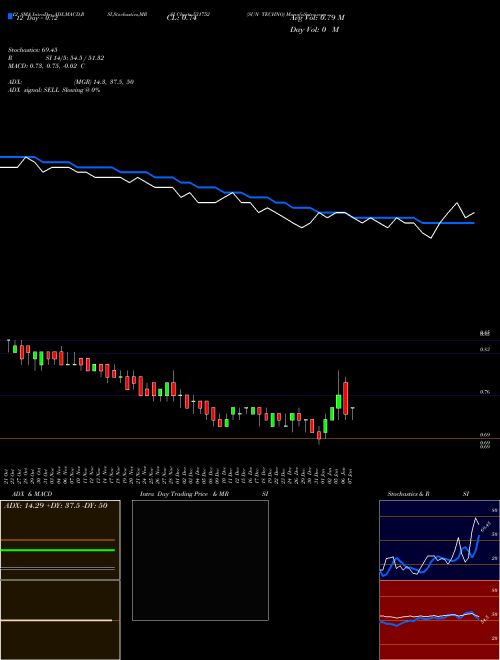Select the 'Avg Vol: 0.79 M' text
Viewport: 500px width, 660px height.
tap(317, 18)
